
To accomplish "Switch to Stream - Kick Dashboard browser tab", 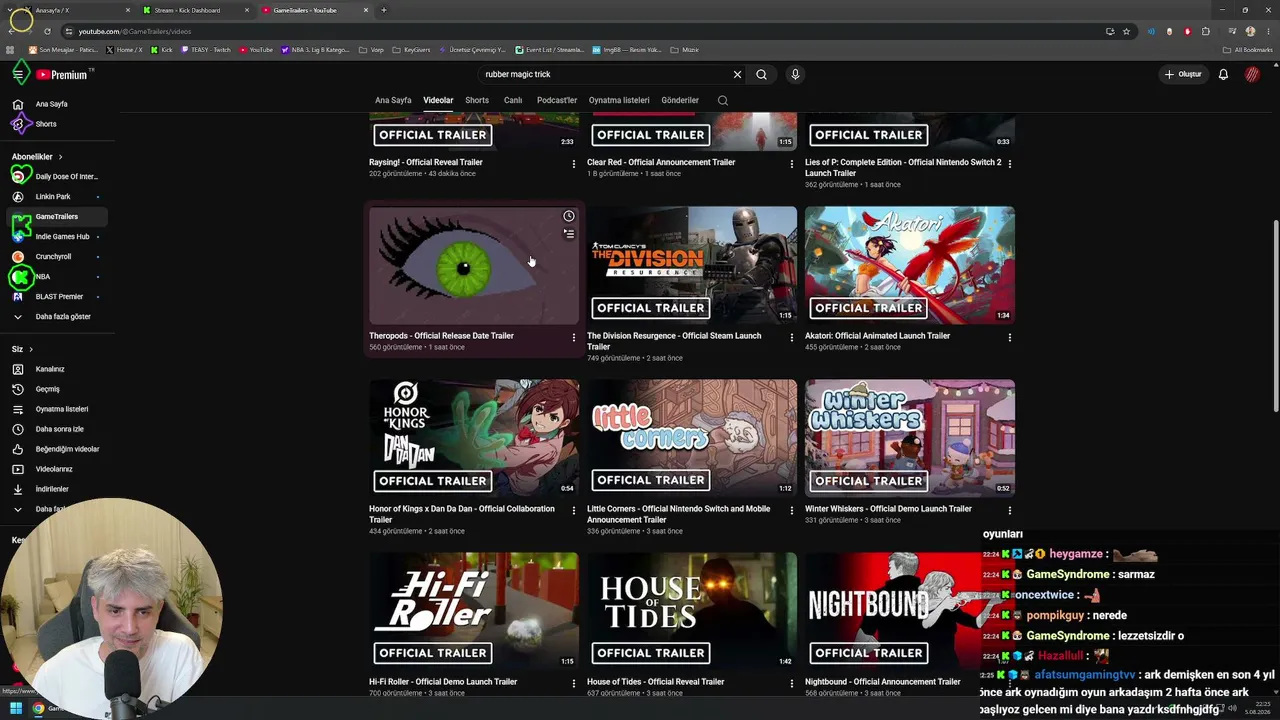I will (x=195, y=10).
